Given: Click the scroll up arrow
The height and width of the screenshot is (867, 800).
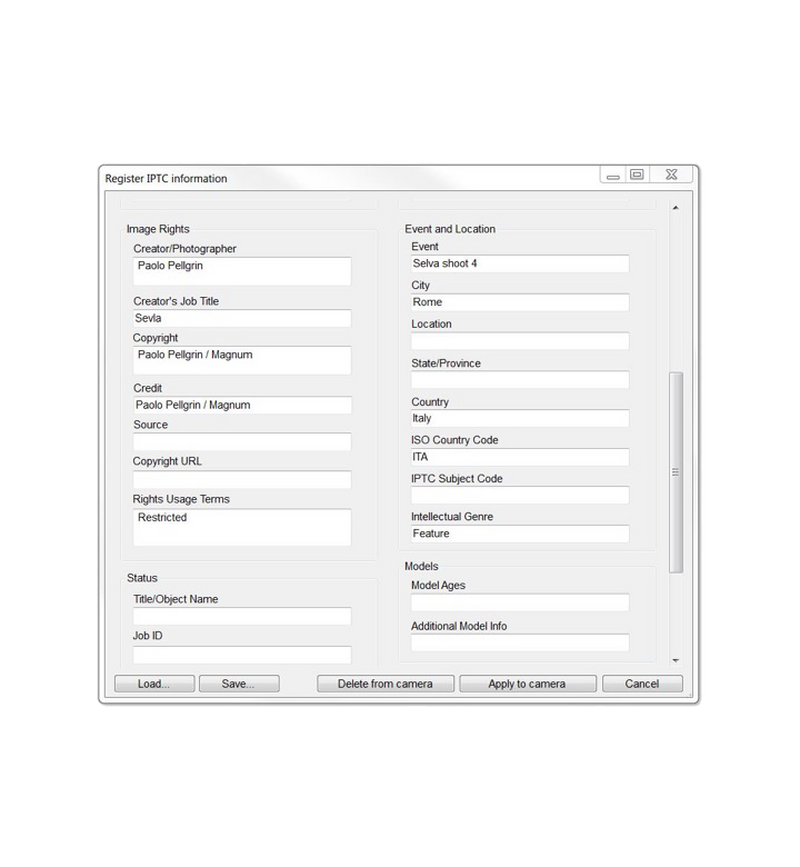Looking at the screenshot, I should (675, 208).
